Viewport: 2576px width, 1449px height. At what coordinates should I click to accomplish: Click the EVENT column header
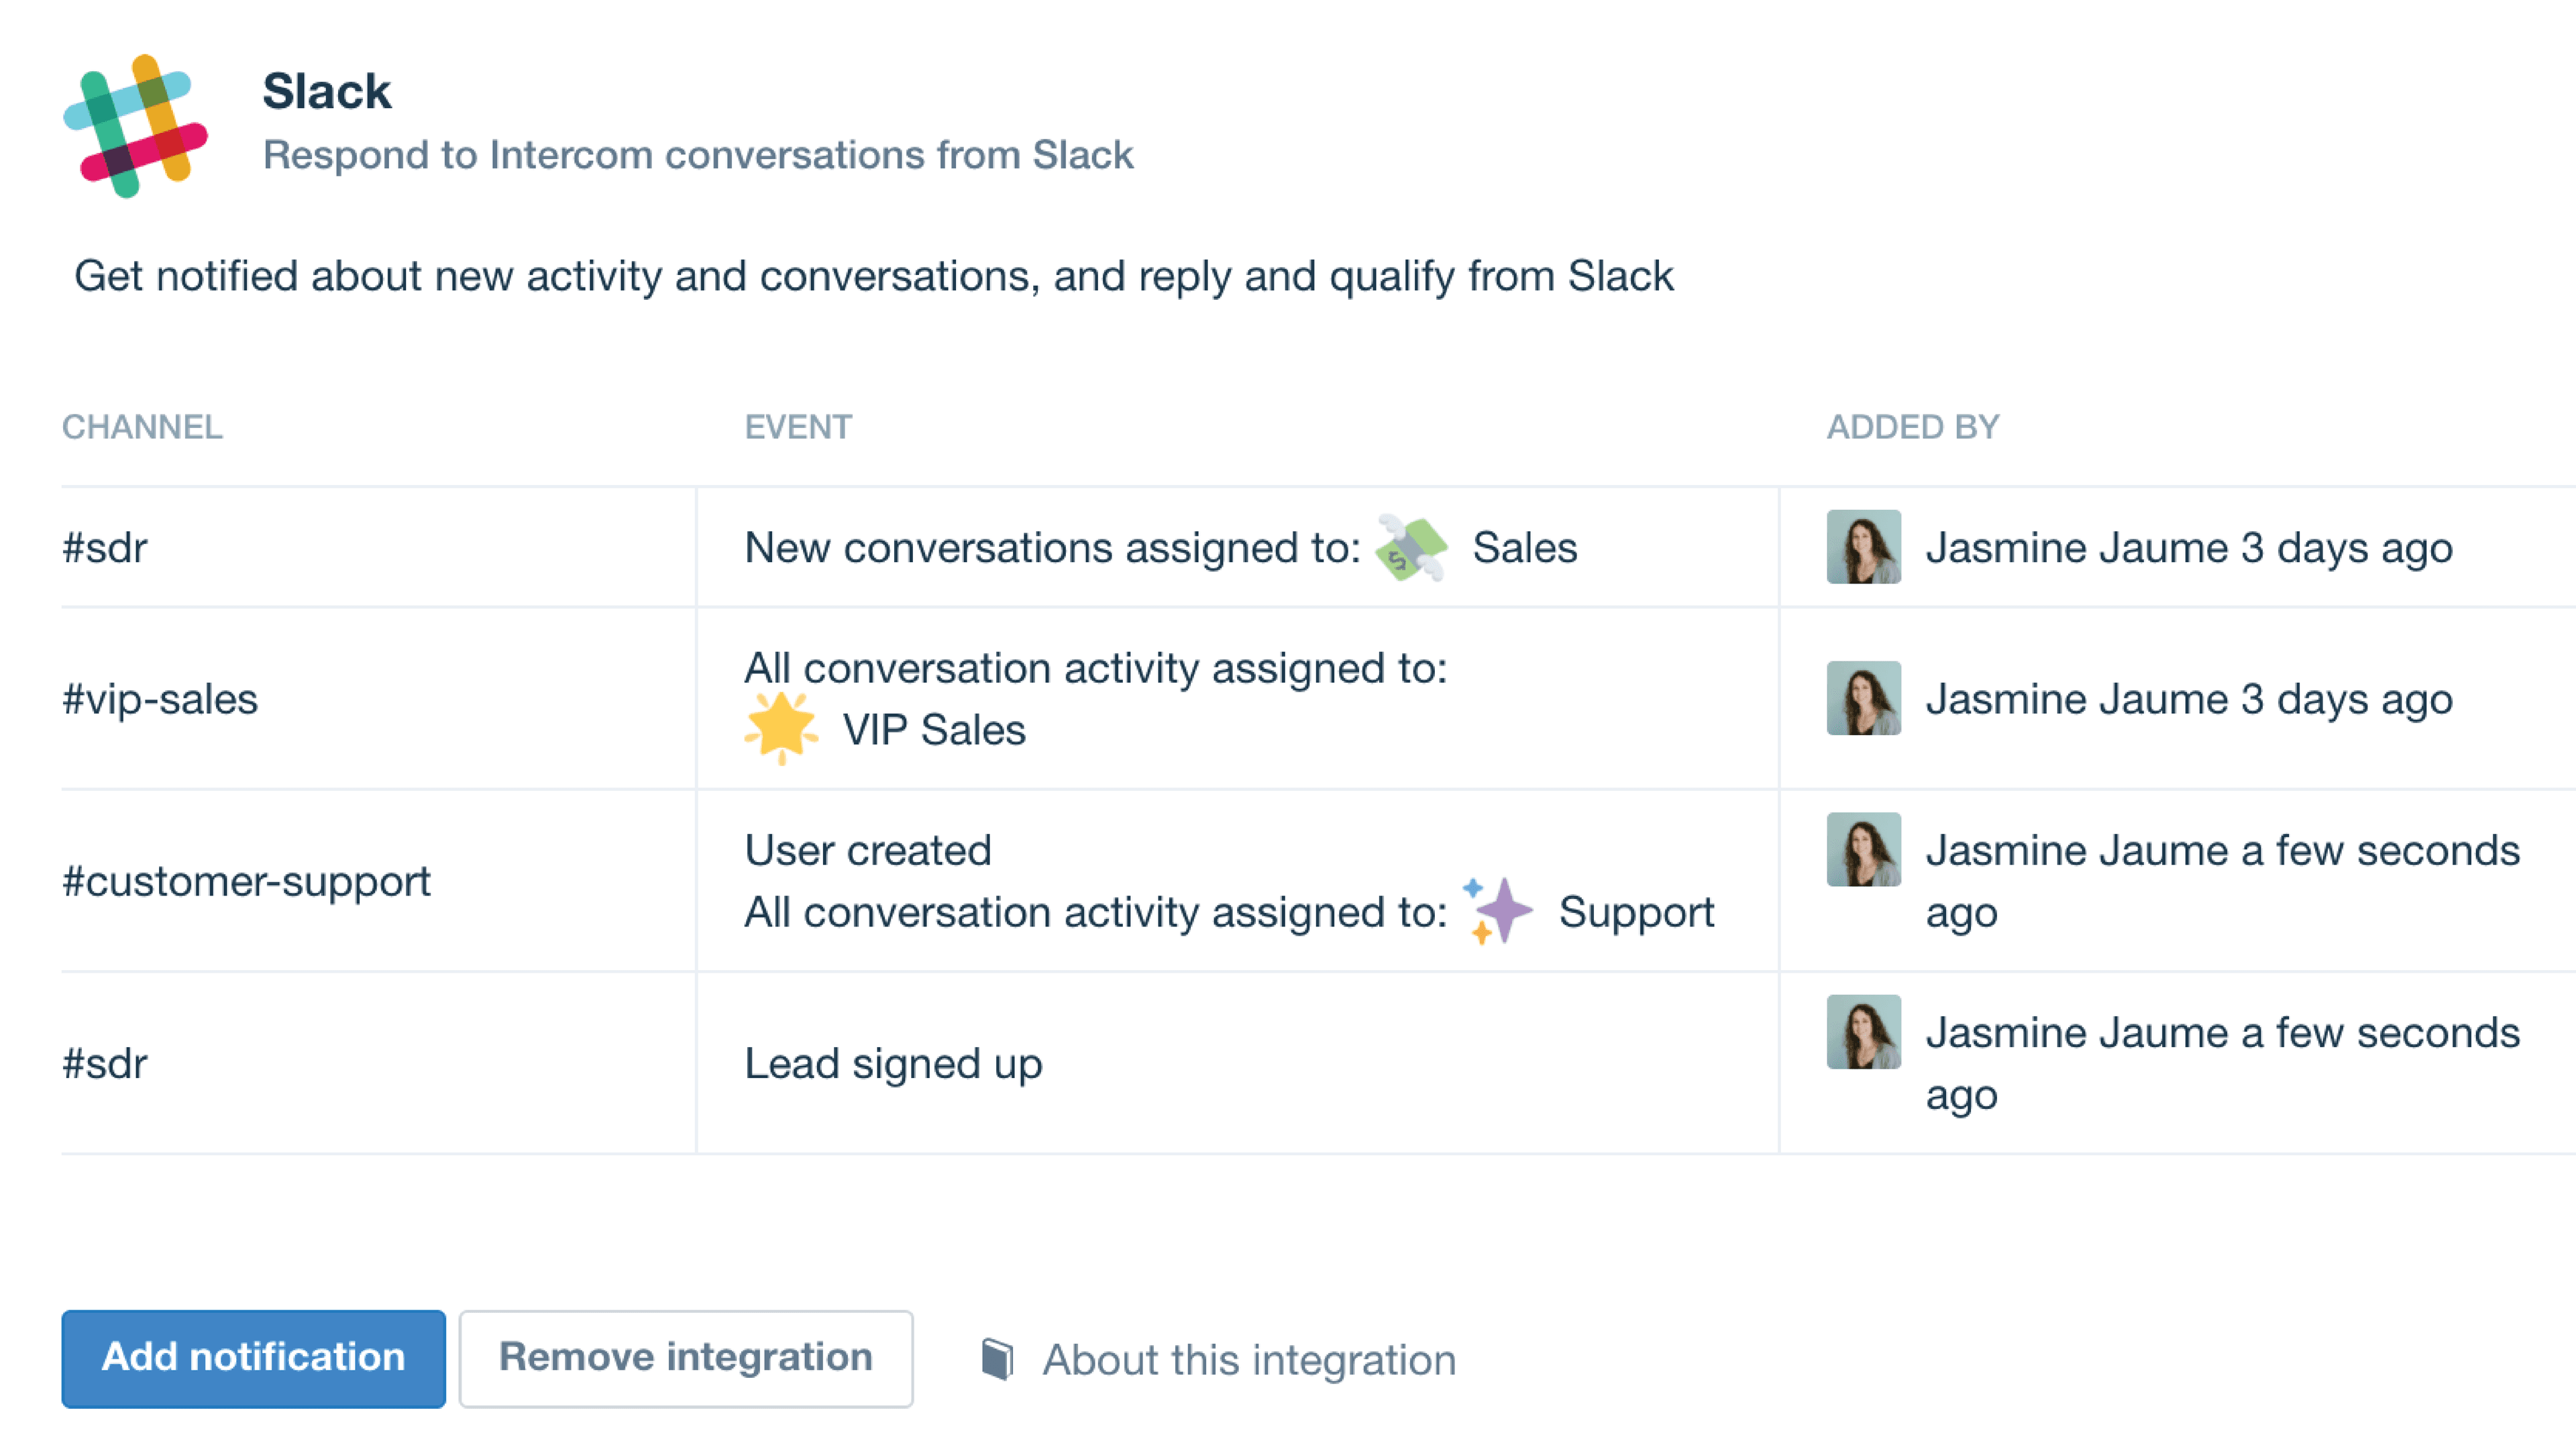[798, 427]
